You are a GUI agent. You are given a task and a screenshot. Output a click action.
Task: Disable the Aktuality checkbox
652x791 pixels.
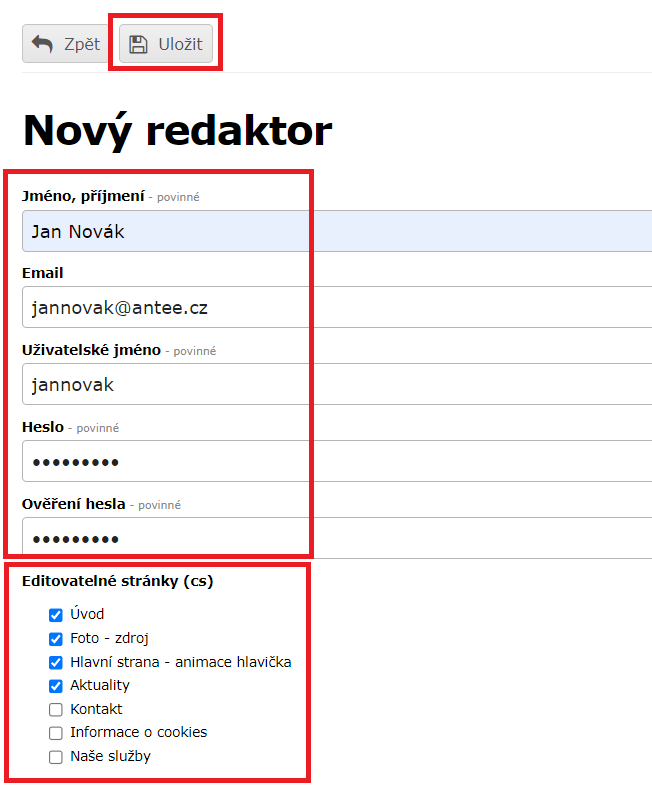(56, 686)
